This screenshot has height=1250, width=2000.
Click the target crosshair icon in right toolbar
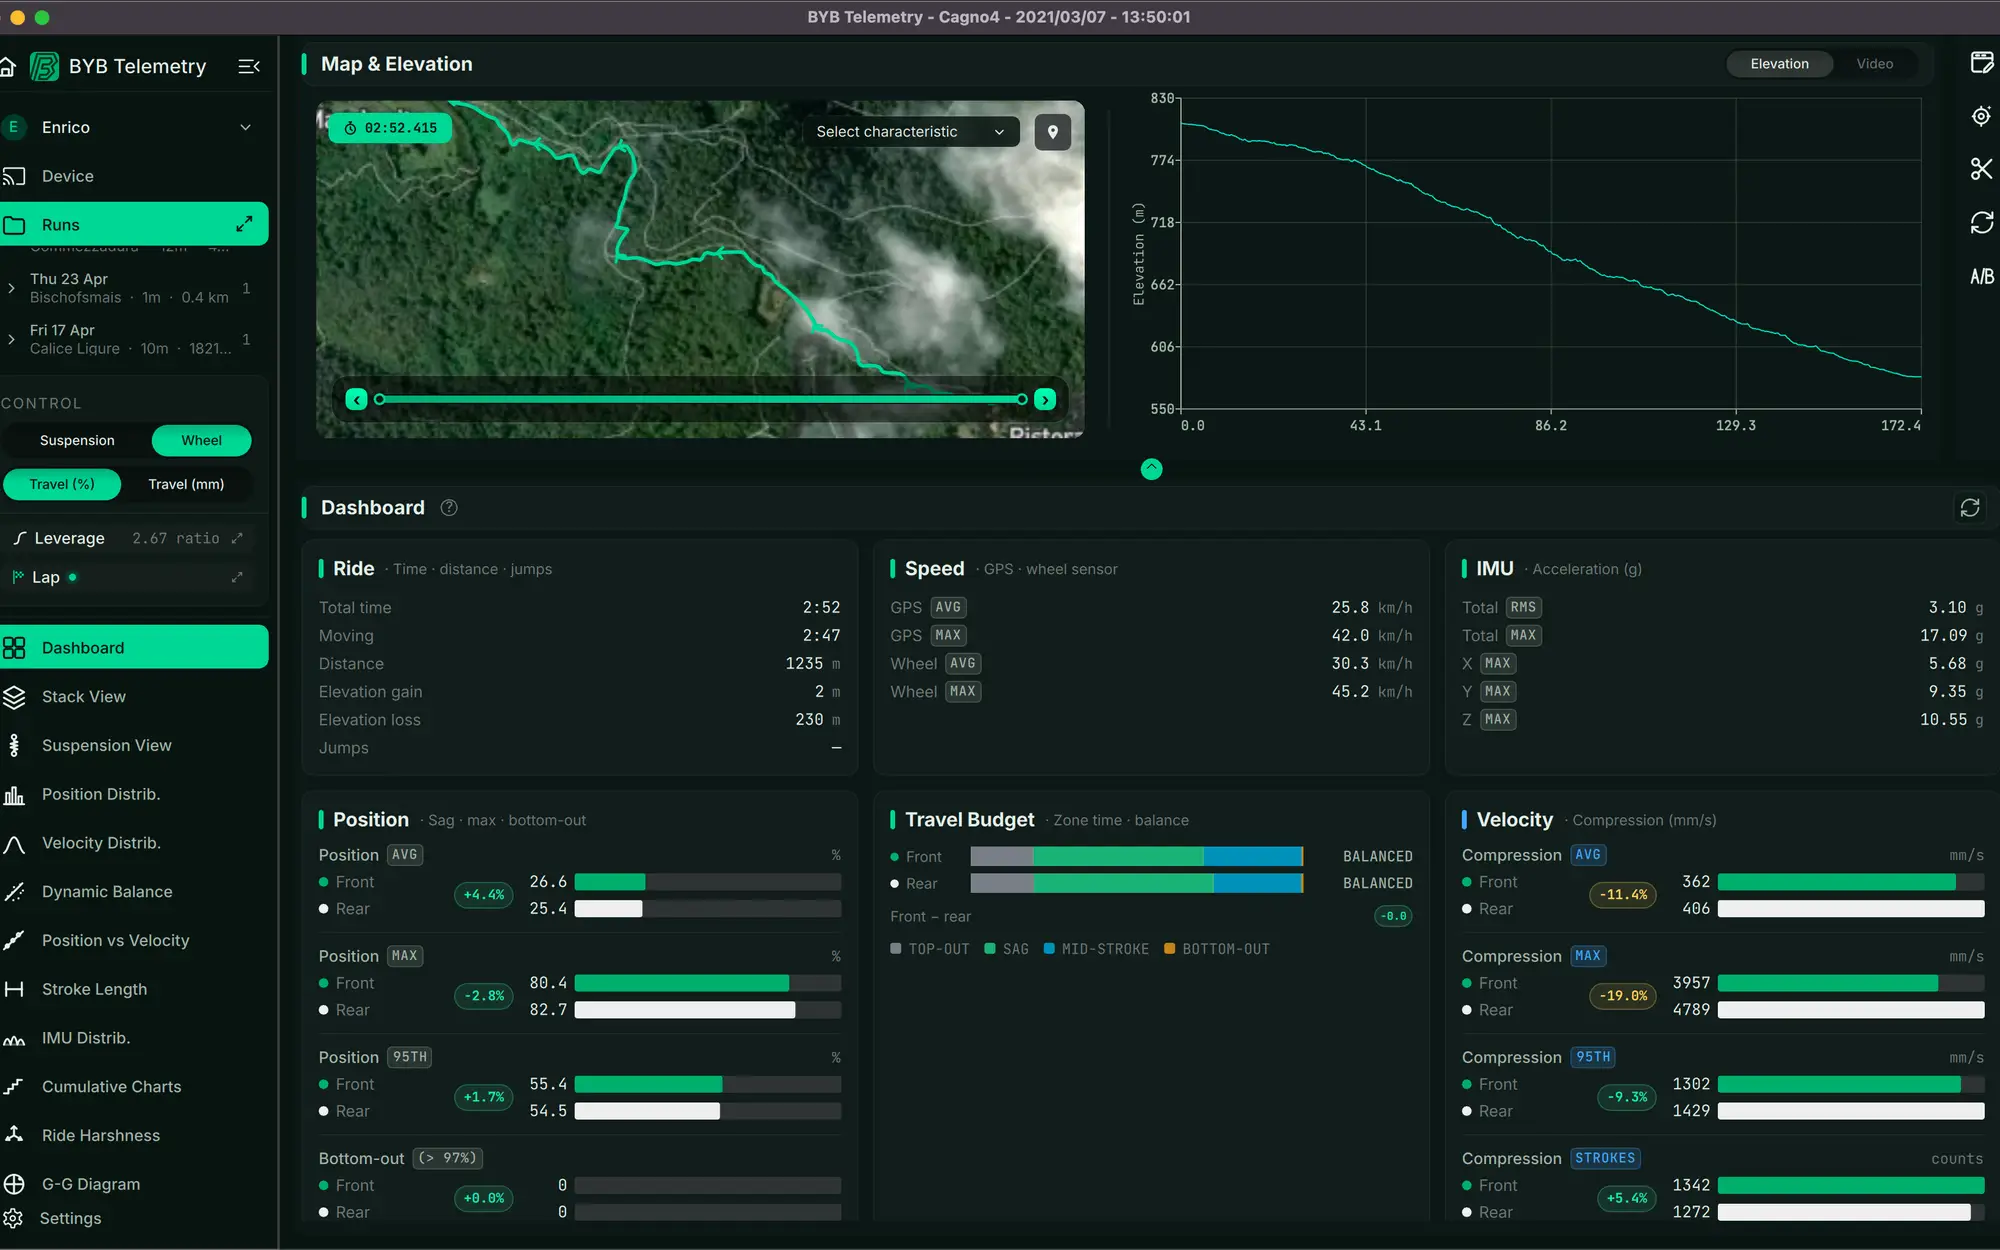coord(1981,116)
